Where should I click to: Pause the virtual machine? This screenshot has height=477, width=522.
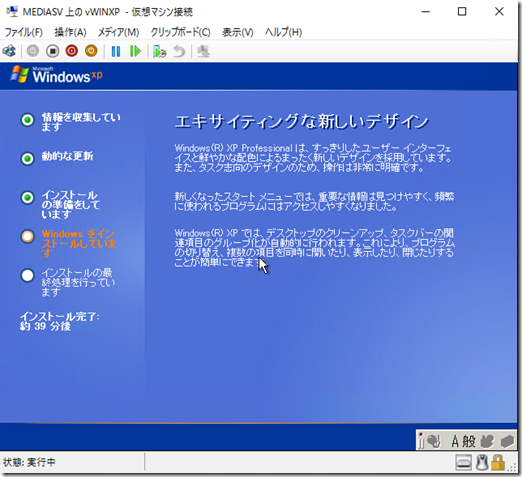coord(116,51)
